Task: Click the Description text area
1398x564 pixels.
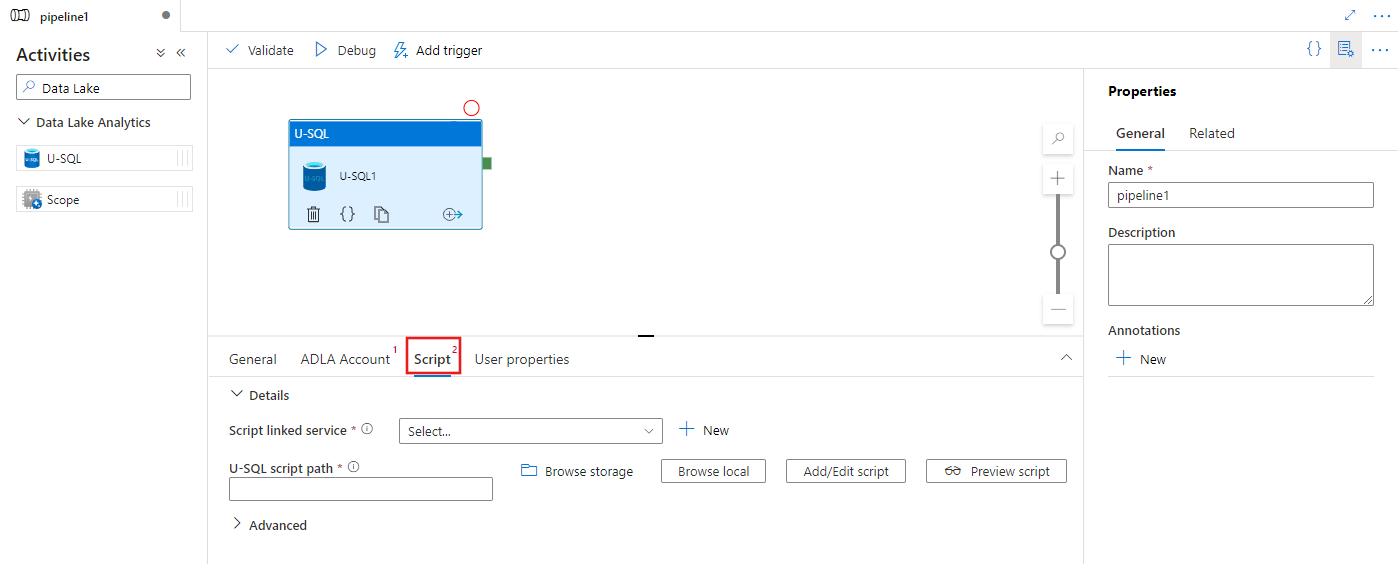Action: (1241, 275)
